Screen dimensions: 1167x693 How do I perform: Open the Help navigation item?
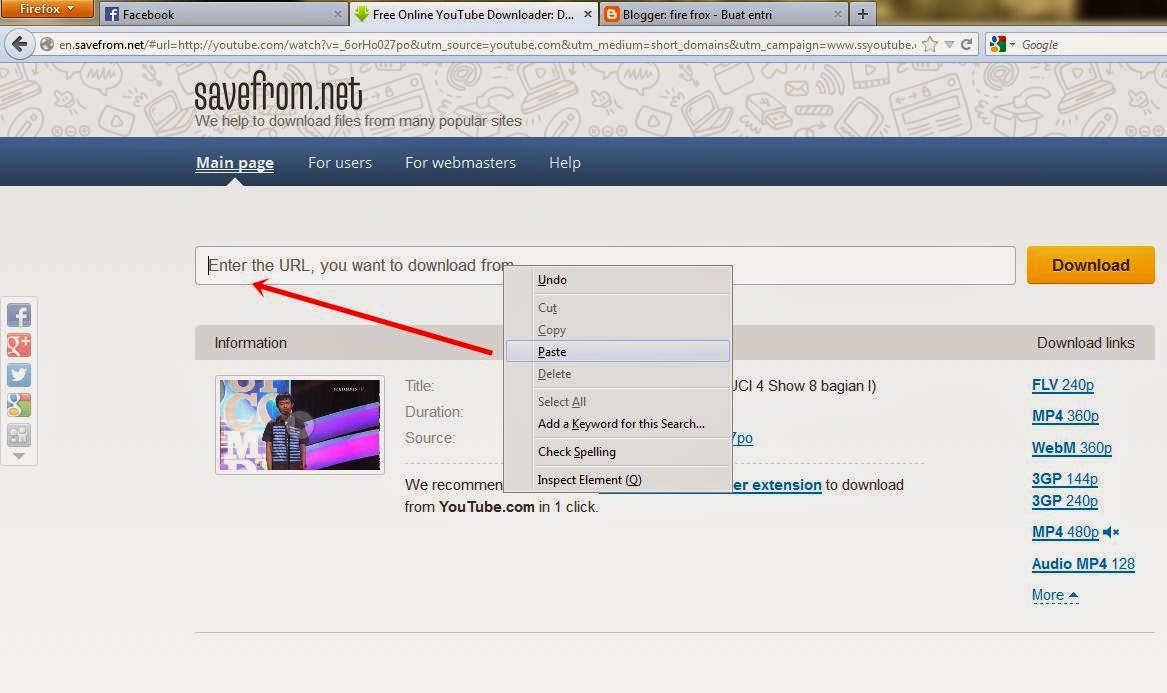(x=565, y=163)
